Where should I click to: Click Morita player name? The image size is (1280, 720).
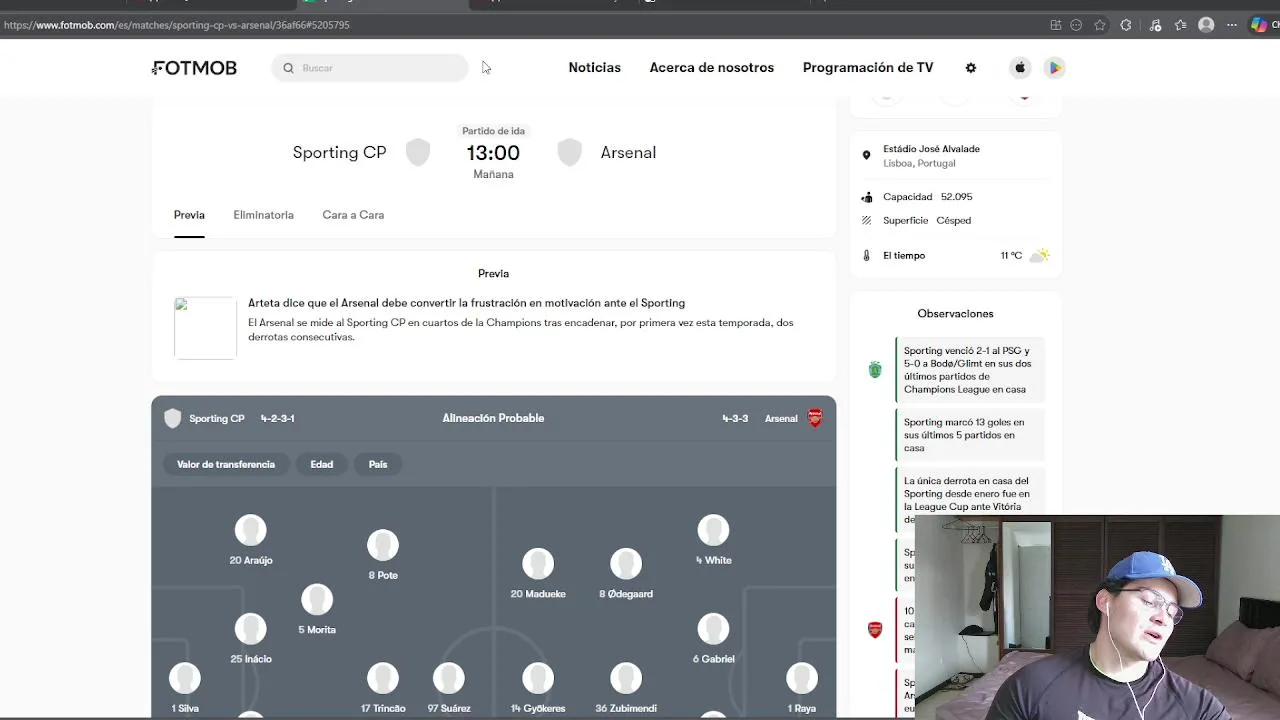317,629
